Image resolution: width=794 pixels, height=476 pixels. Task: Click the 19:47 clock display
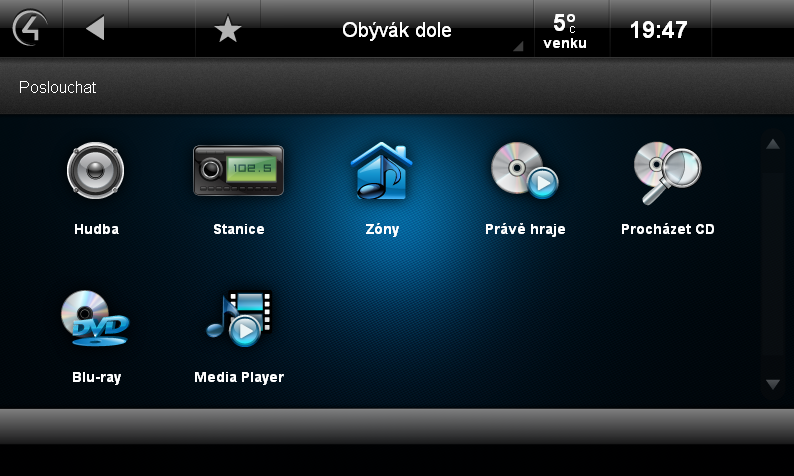tap(658, 30)
